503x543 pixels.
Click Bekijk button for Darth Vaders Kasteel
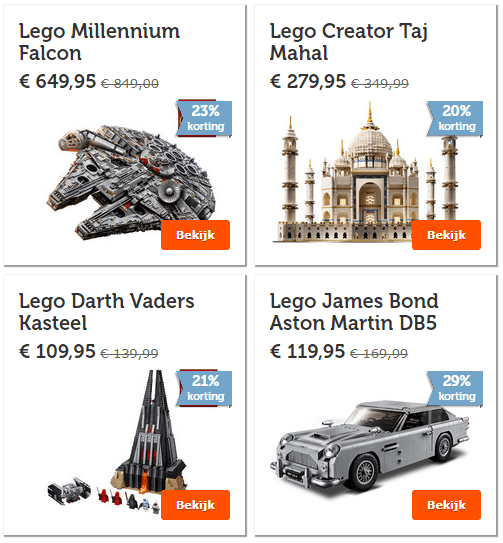click(x=195, y=505)
